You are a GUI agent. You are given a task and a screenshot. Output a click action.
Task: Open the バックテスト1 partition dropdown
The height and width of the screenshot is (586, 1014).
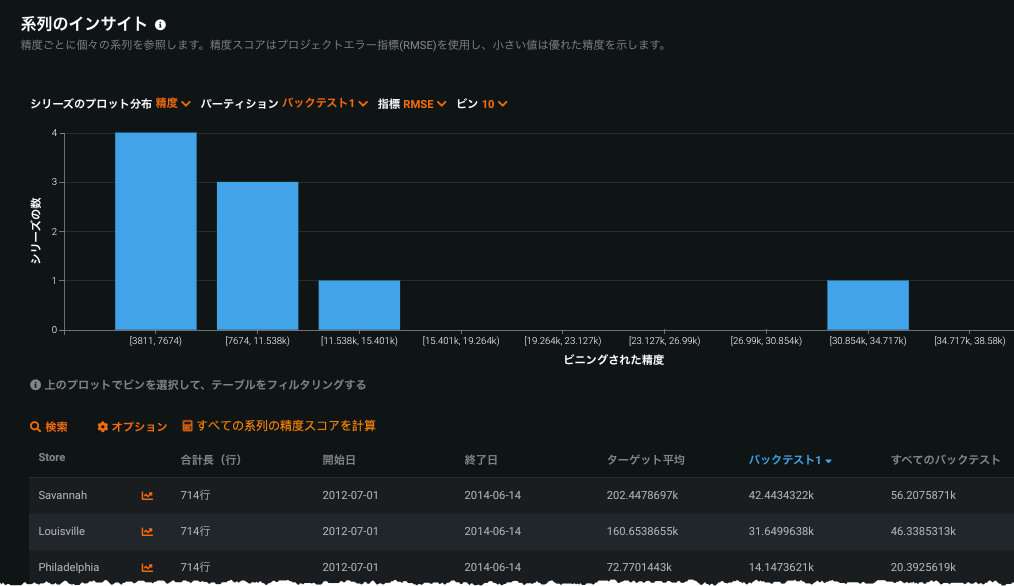(325, 104)
